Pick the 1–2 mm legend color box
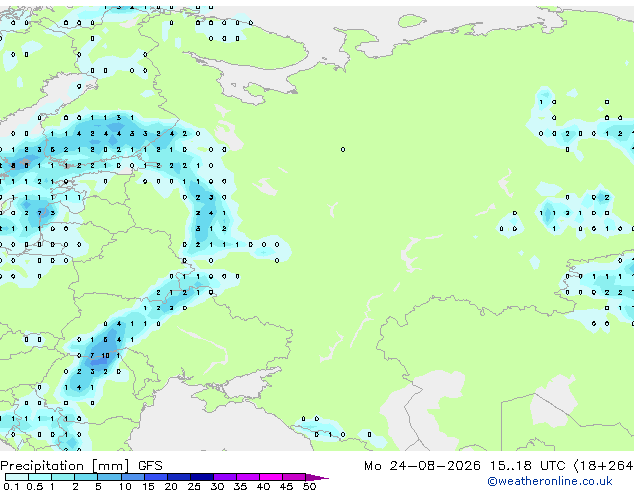 (x=63, y=477)
